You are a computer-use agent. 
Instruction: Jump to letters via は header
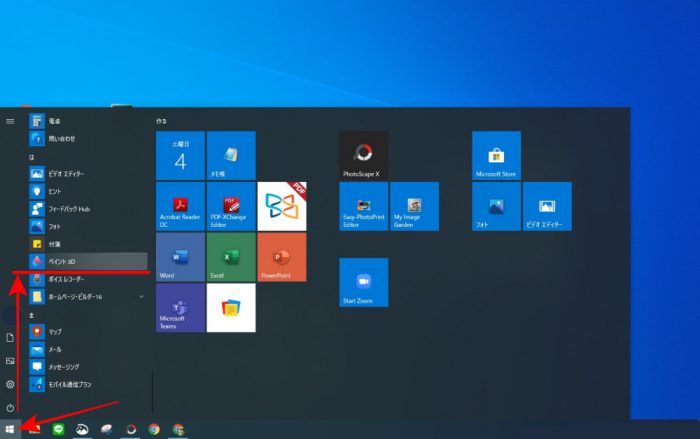click(31, 157)
